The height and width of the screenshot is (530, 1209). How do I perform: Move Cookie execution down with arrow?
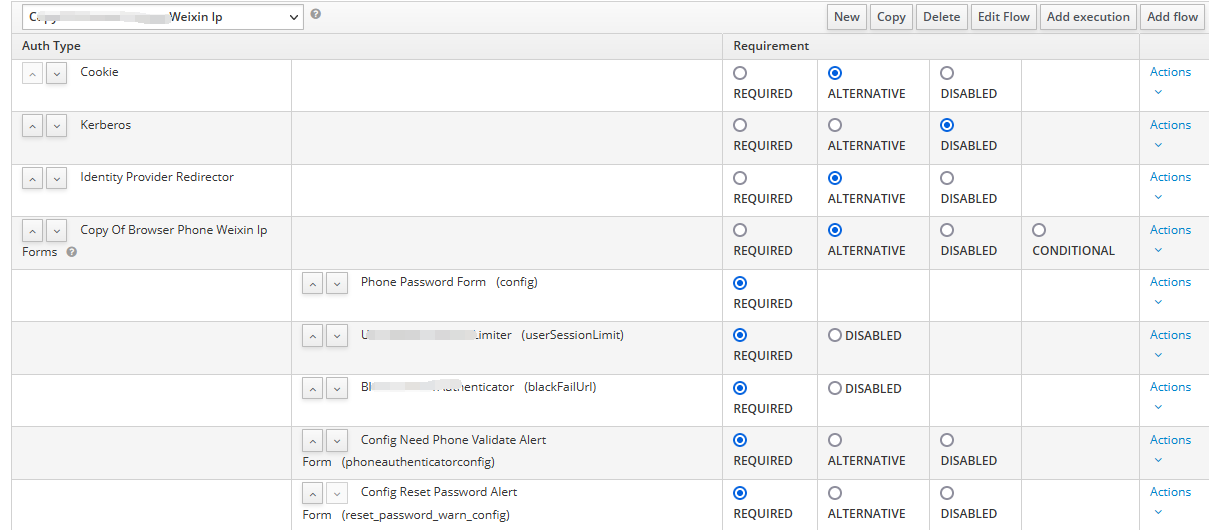click(56, 73)
